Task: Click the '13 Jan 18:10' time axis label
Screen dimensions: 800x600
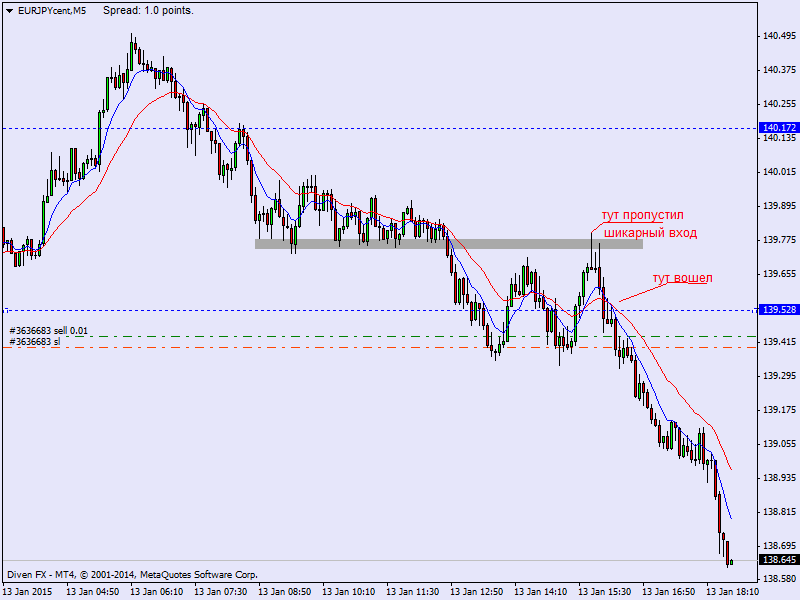Action: pyautogui.click(x=732, y=592)
